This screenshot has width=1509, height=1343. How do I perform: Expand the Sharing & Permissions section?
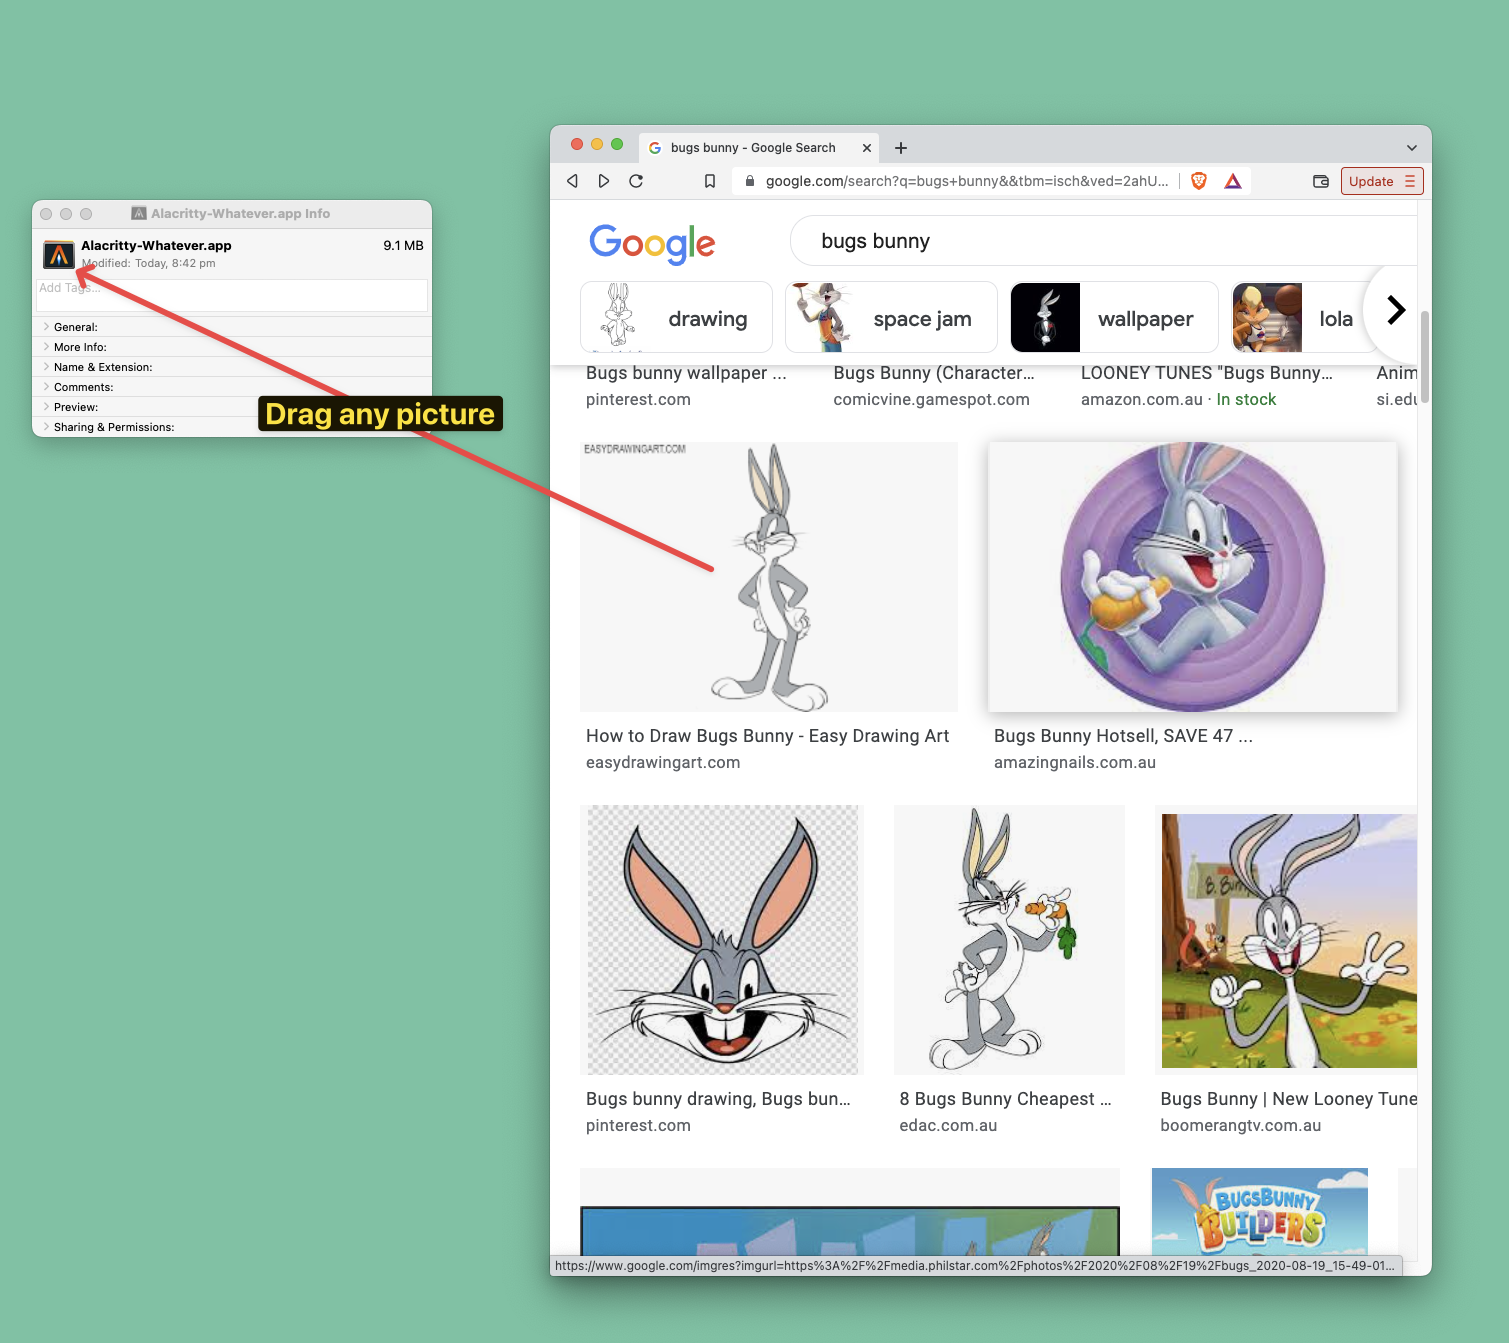[47, 427]
